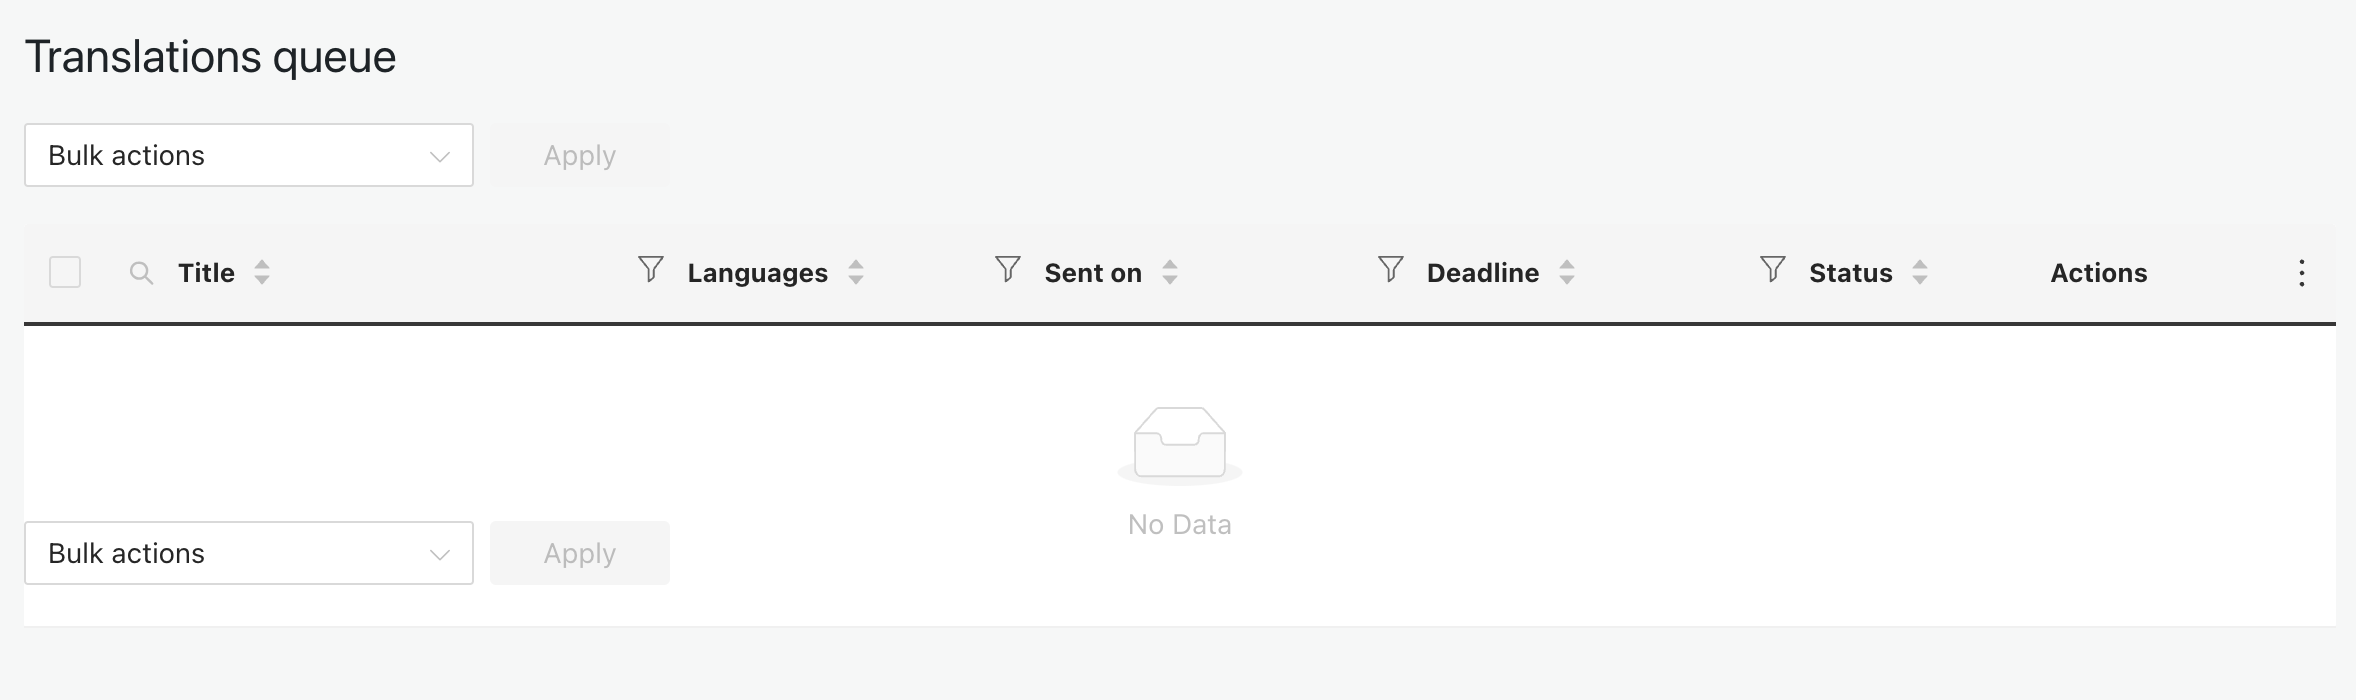Expand the top Bulk actions dropdown

click(x=249, y=155)
